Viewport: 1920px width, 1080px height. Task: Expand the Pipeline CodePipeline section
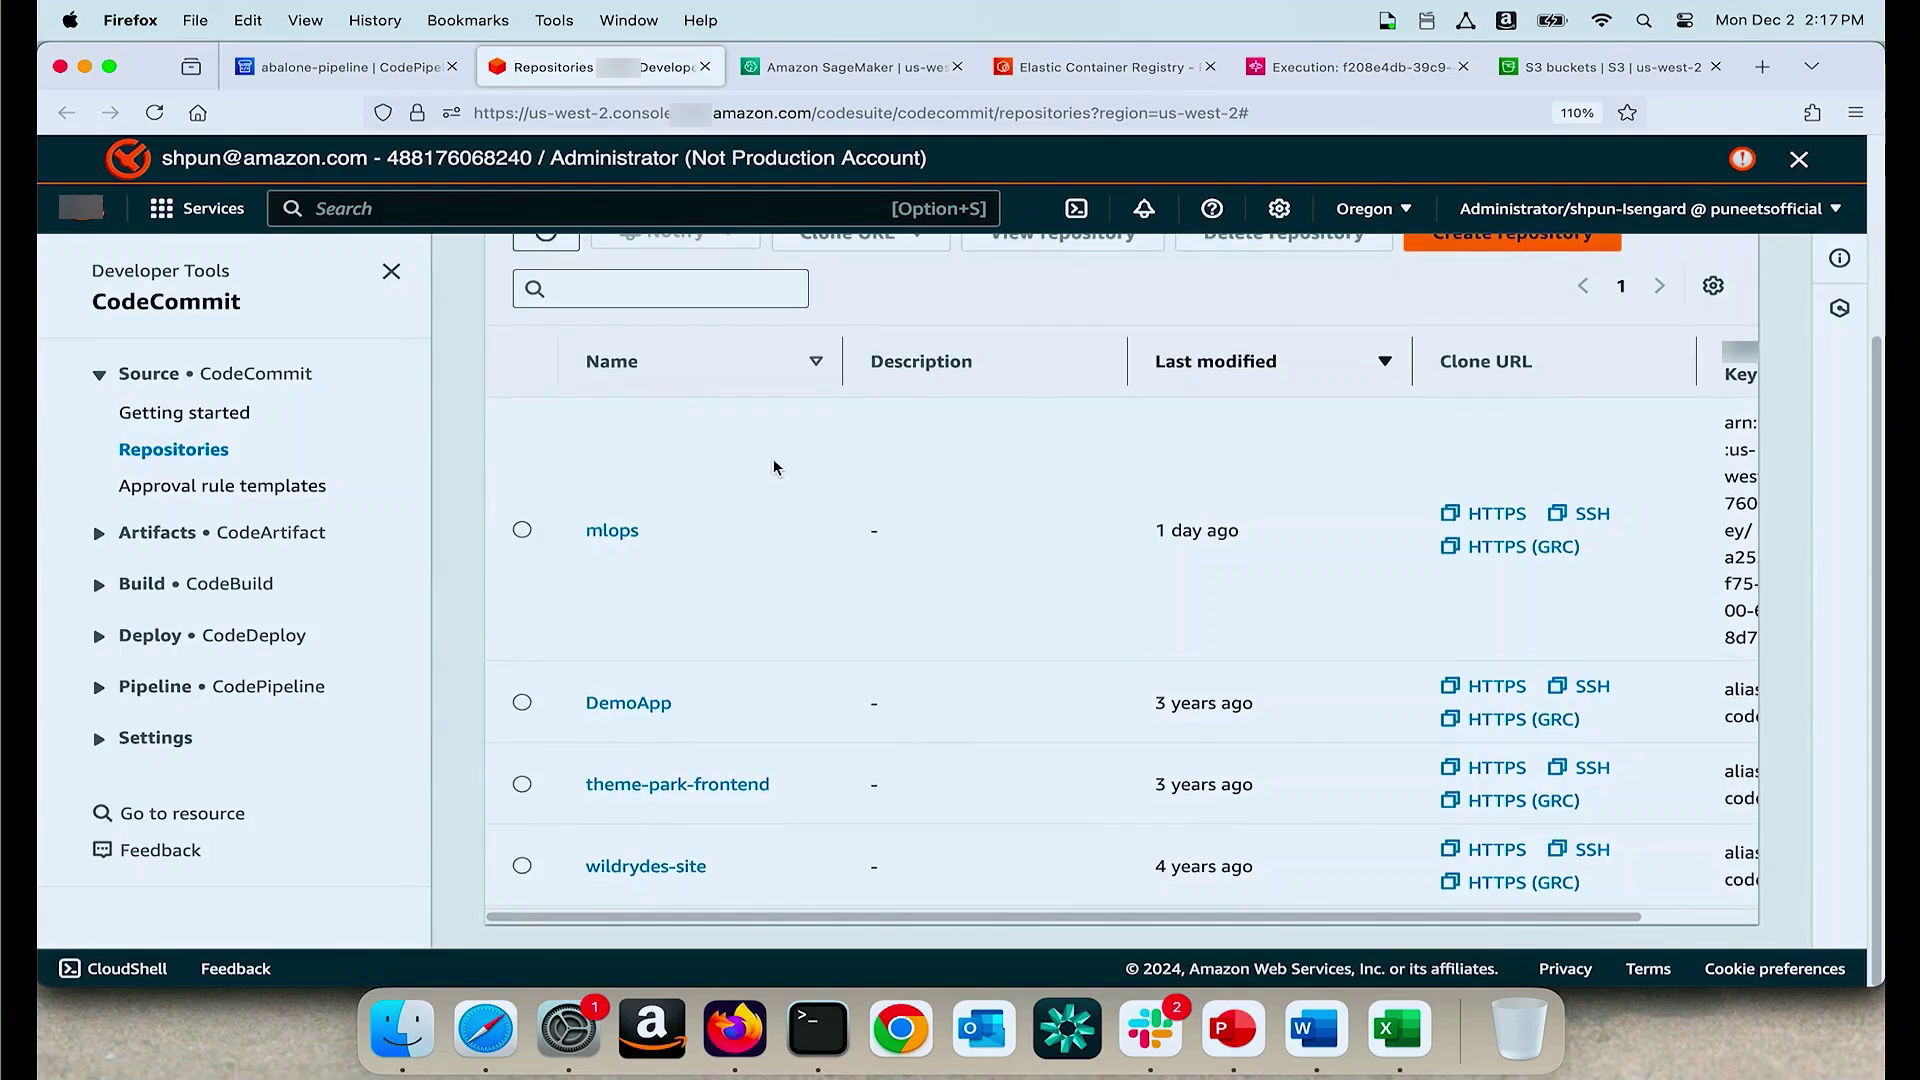99,688
